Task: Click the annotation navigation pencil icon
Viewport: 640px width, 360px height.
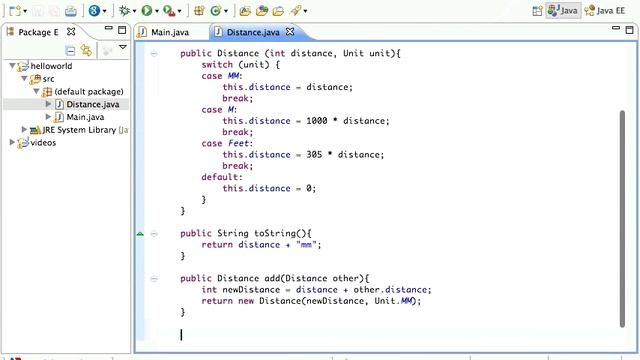Action: click(296, 11)
